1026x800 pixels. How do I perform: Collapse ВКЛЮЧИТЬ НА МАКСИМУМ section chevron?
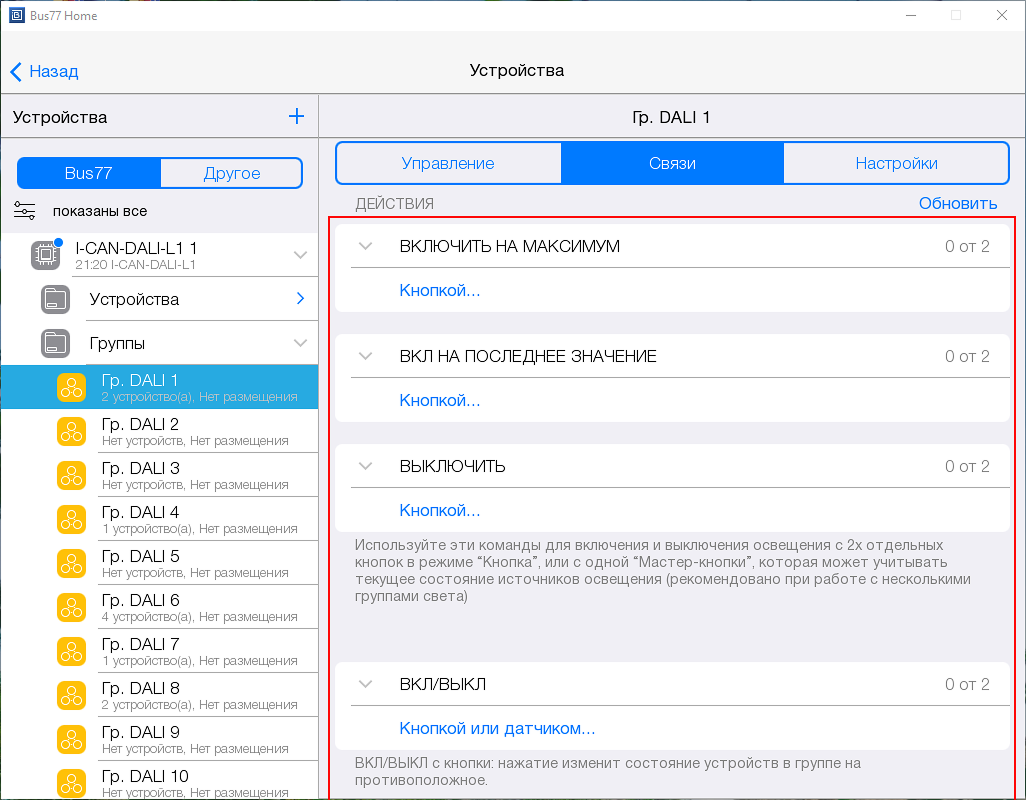tap(366, 246)
